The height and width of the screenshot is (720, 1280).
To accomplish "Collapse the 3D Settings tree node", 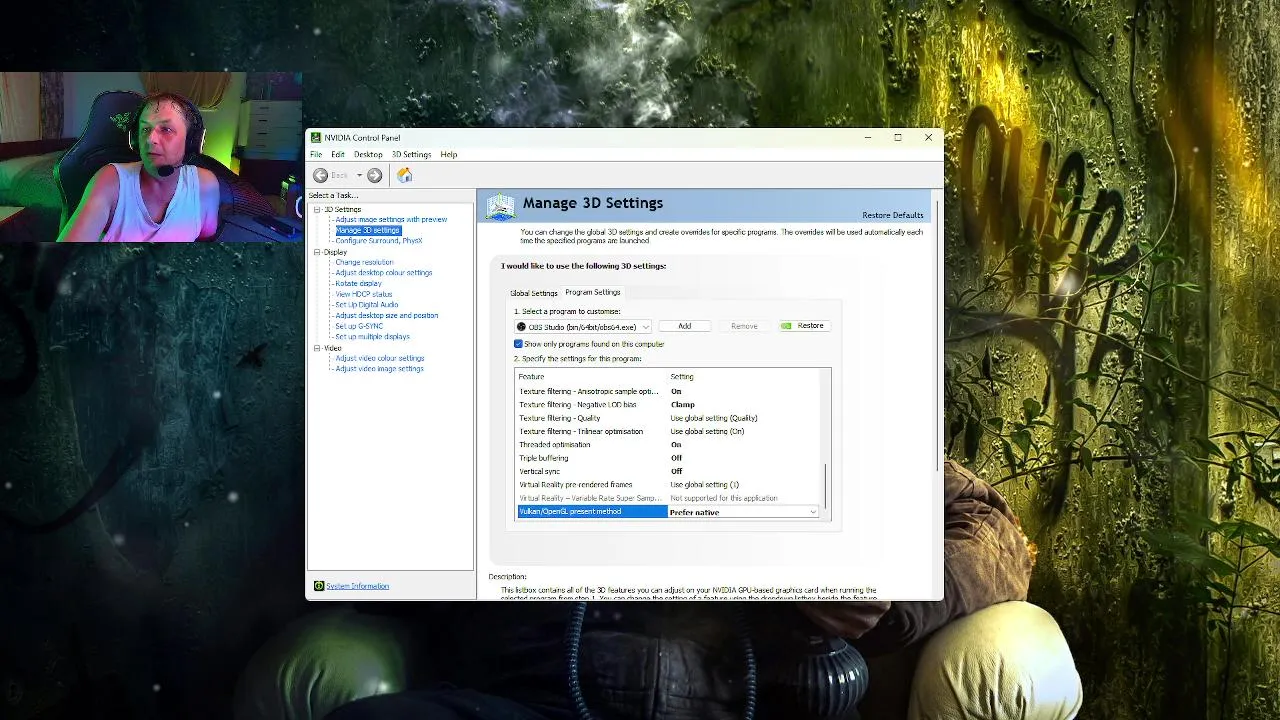I will pyautogui.click(x=317, y=209).
